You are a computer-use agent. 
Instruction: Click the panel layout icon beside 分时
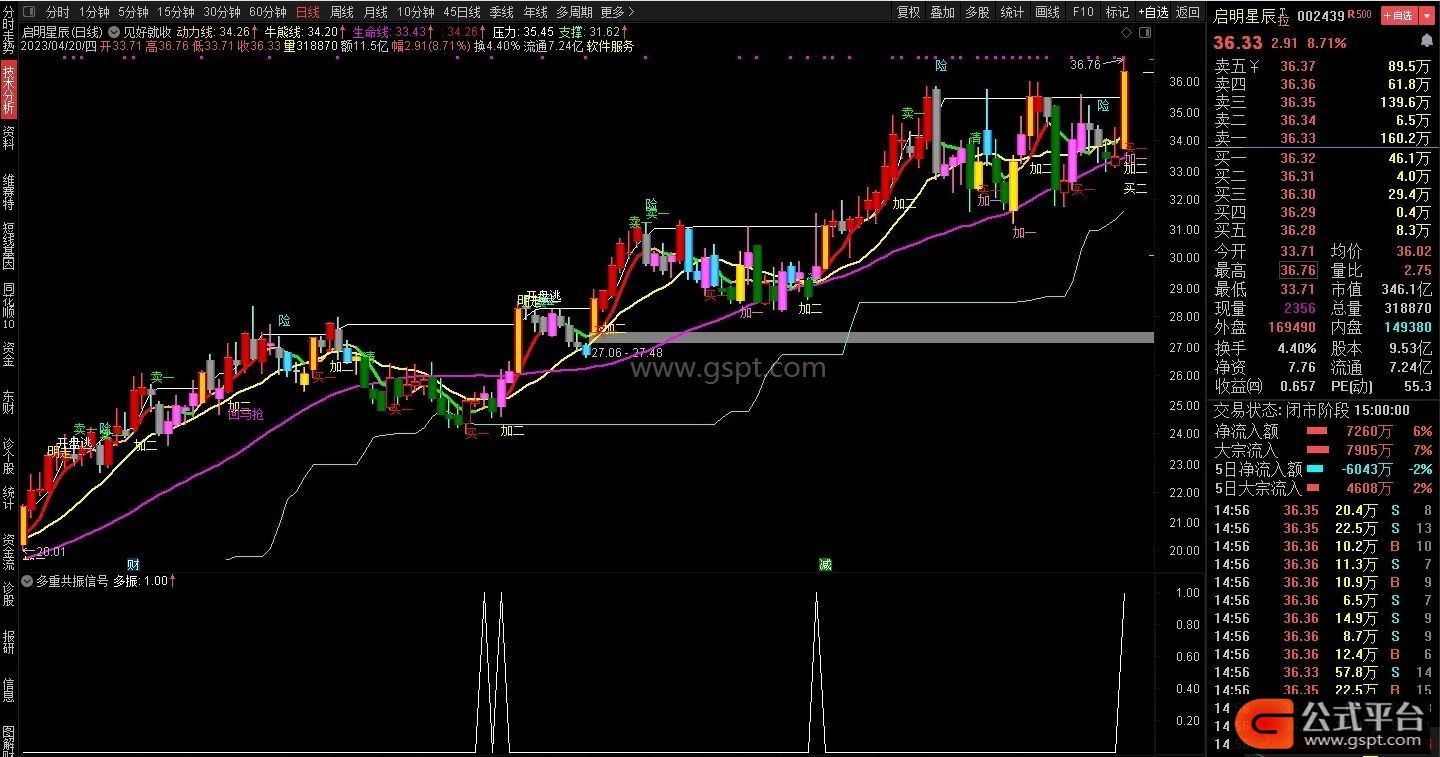tap(30, 12)
